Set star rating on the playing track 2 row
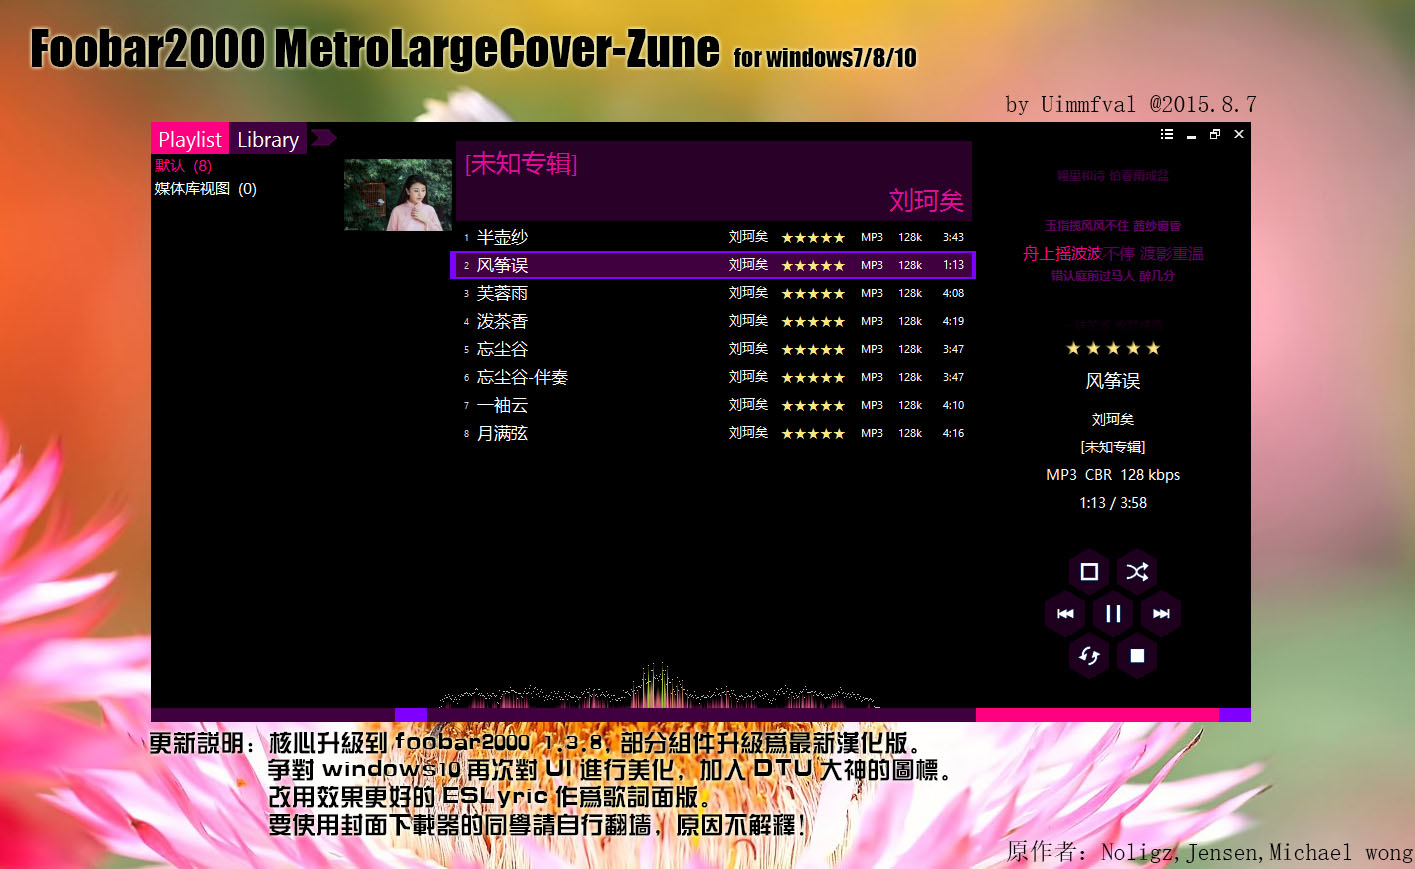This screenshot has width=1415, height=869. [813, 266]
